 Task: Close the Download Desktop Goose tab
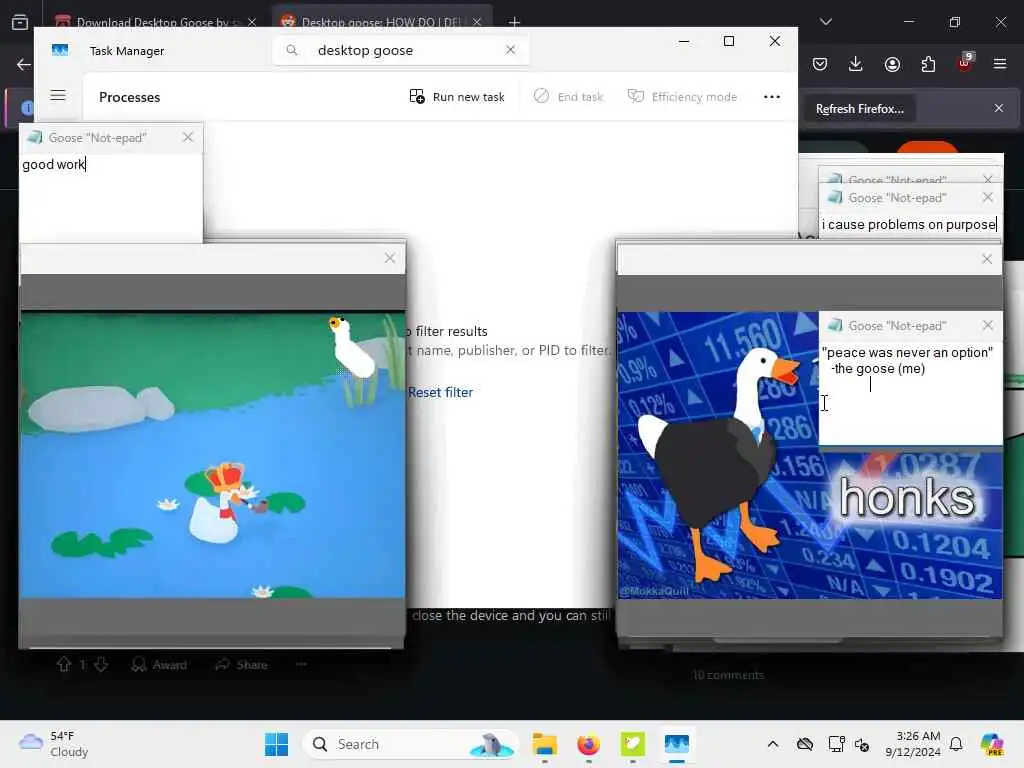coord(252,22)
